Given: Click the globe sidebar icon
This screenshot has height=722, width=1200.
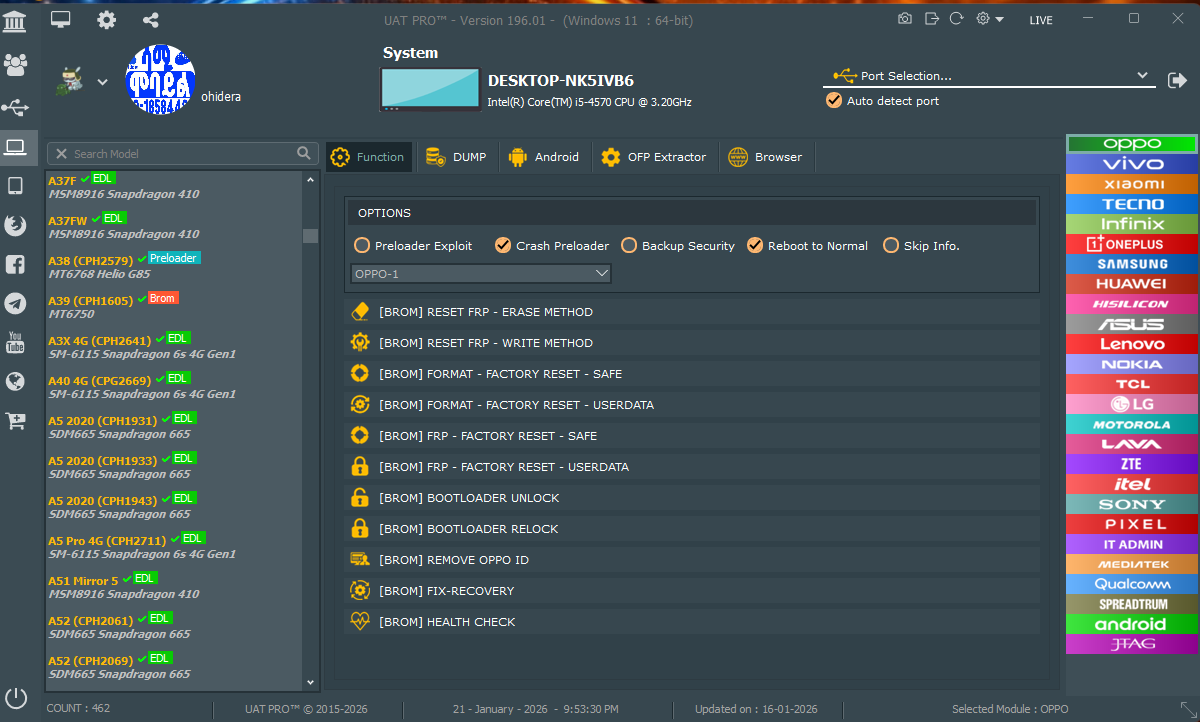Looking at the screenshot, I should [x=15, y=381].
